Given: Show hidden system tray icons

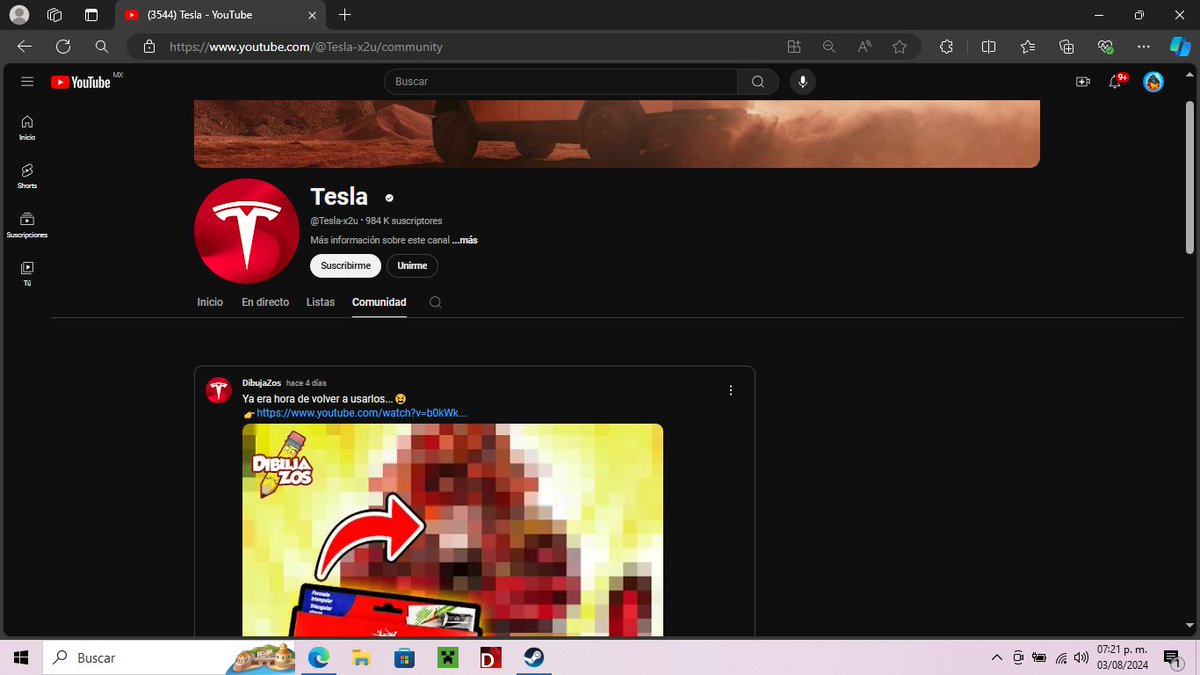Looking at the screenshot, I should [x=996, y=658].
